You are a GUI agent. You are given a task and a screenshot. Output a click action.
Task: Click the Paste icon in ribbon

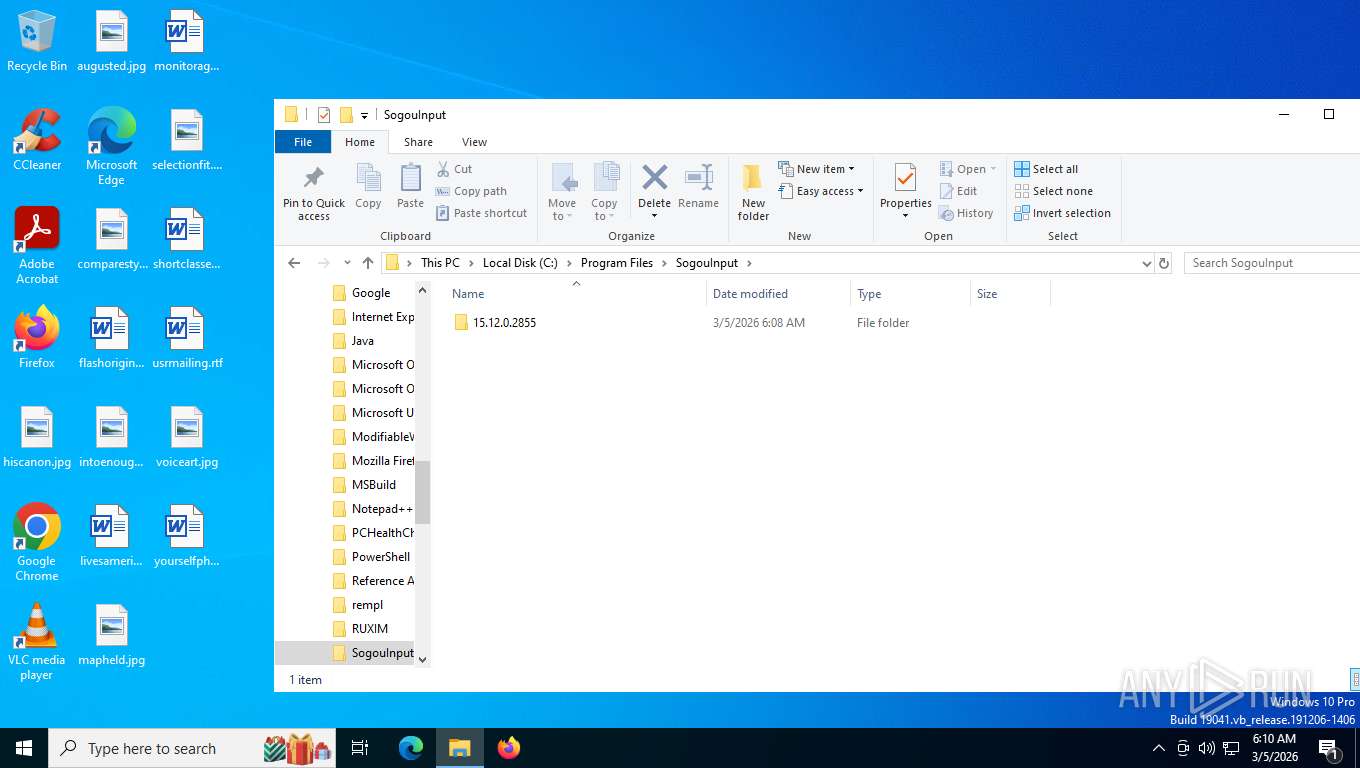point(410,178)
